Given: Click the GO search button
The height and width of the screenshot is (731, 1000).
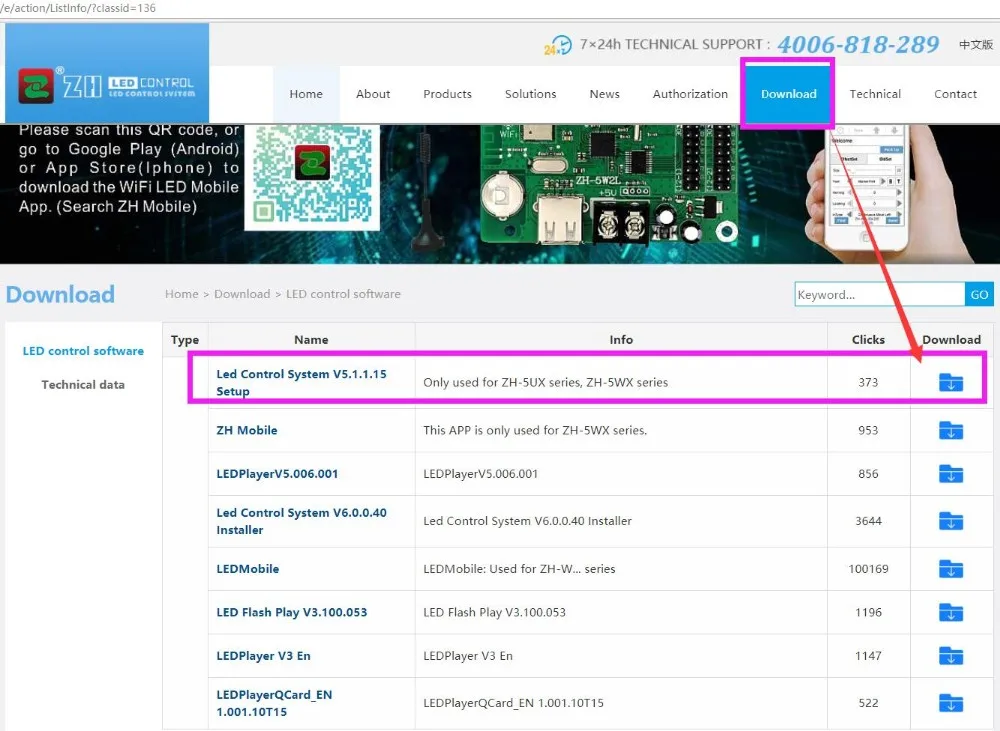Looking at the screenshot, I should tap(979, 294).
